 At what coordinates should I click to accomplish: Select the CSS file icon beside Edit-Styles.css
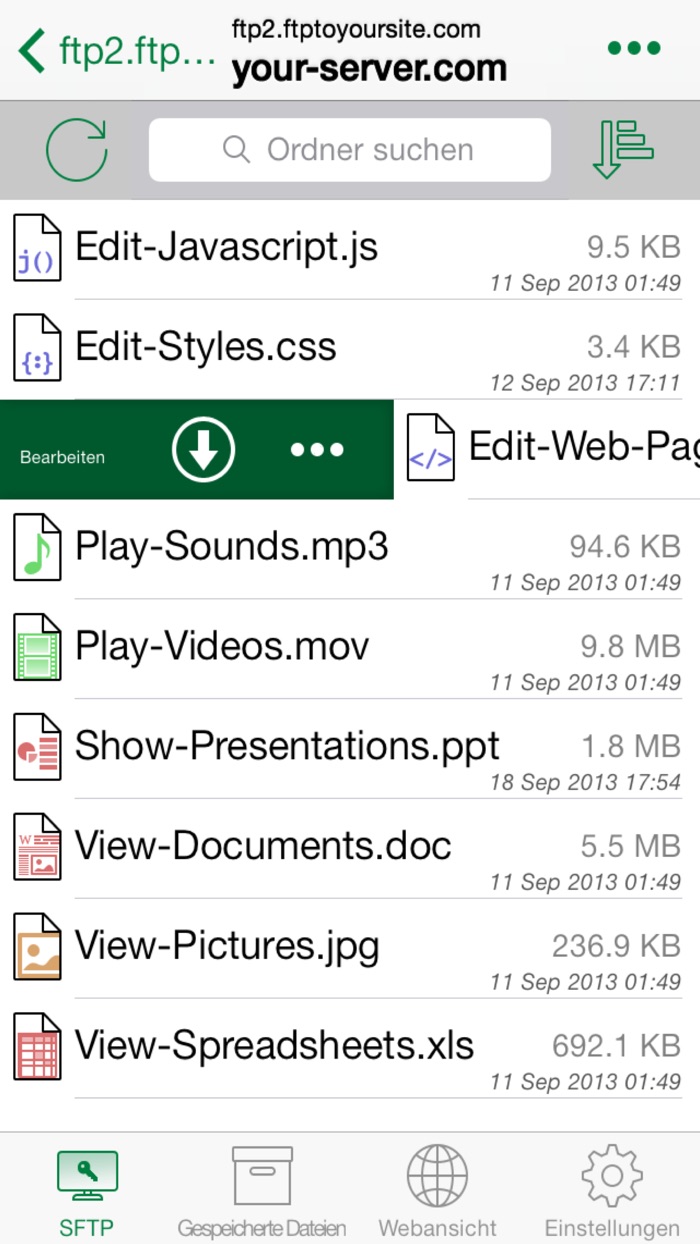point(37,348)
